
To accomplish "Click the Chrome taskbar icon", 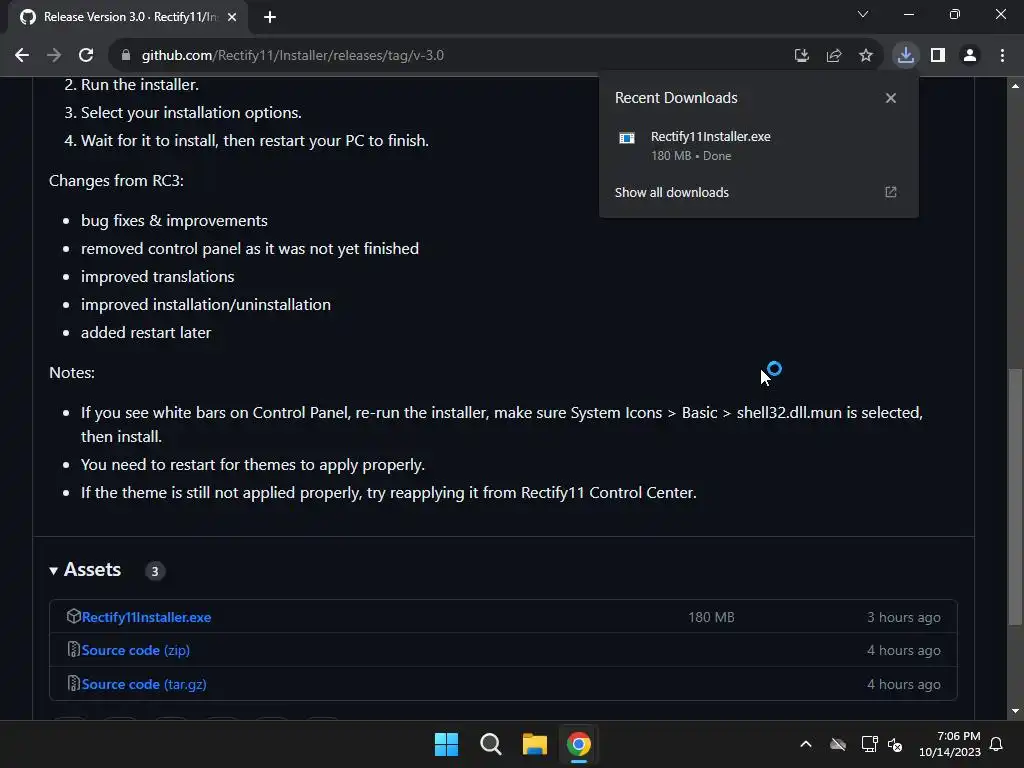I will (x=579, y=744).
